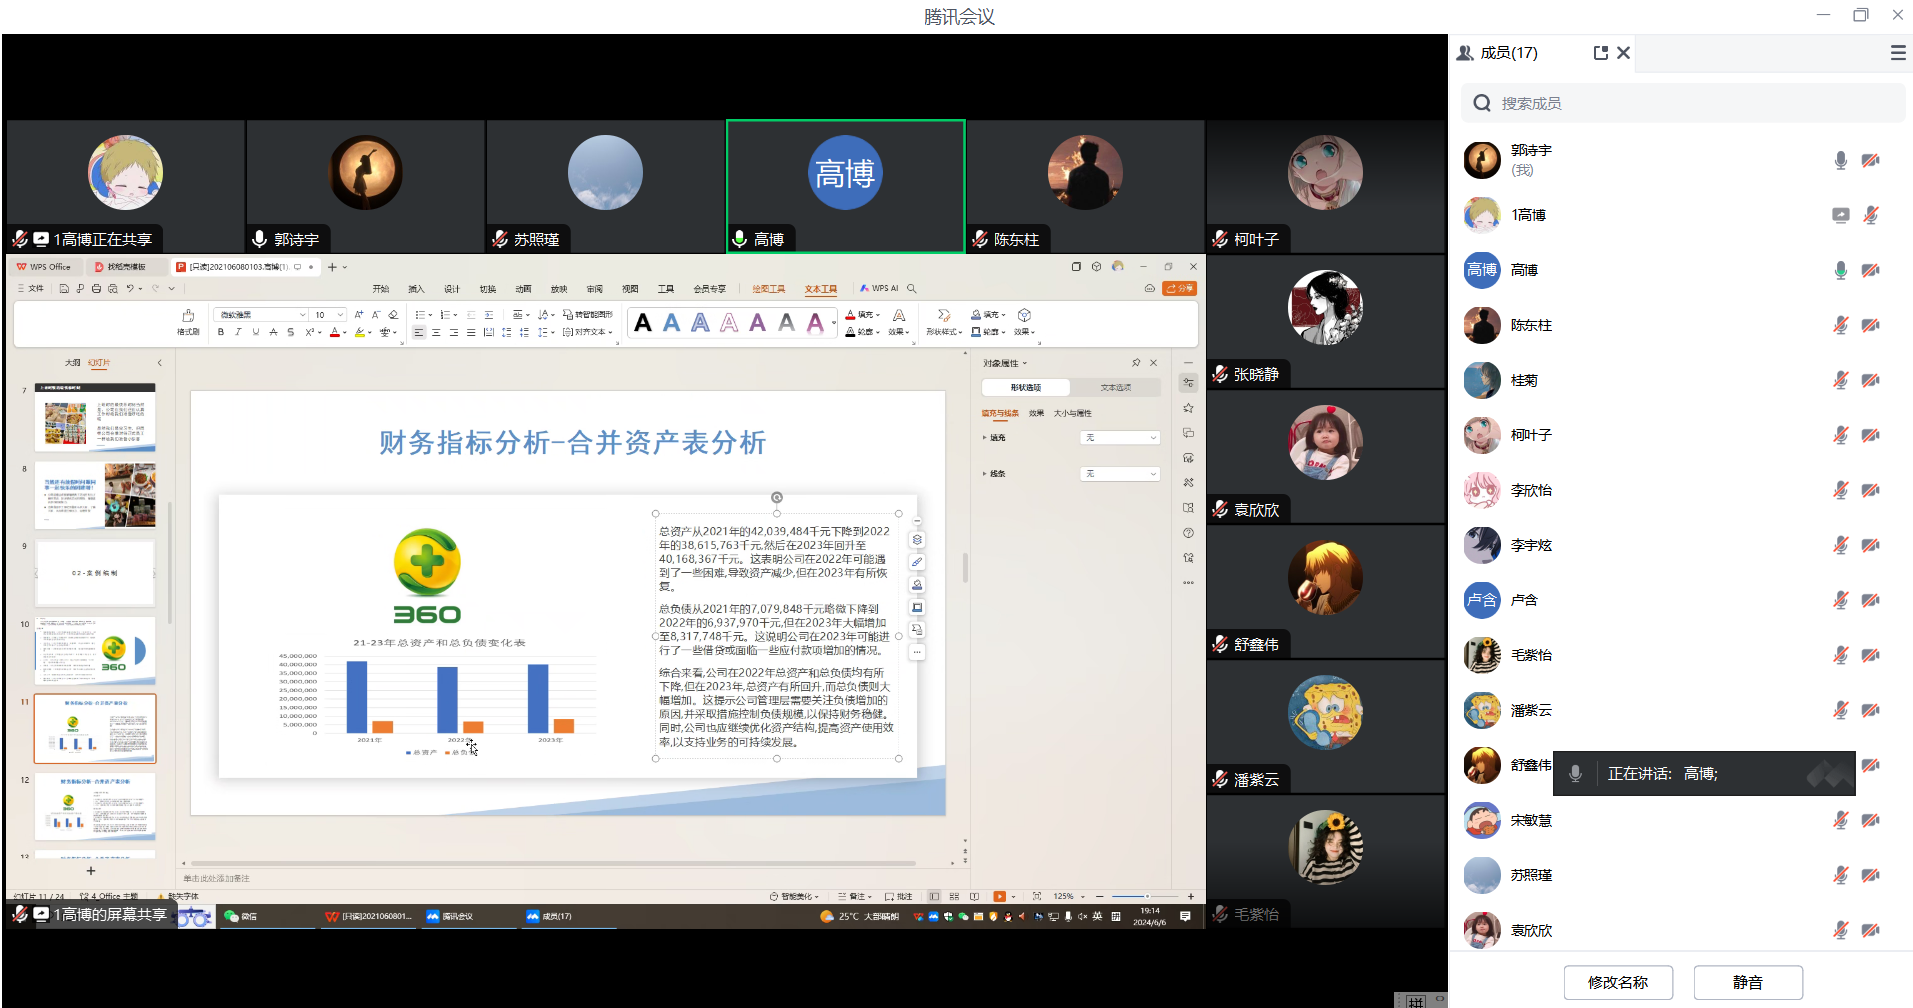
Task: Click the screen-sharing icon beside 1高博
Action: (1840, 215)
